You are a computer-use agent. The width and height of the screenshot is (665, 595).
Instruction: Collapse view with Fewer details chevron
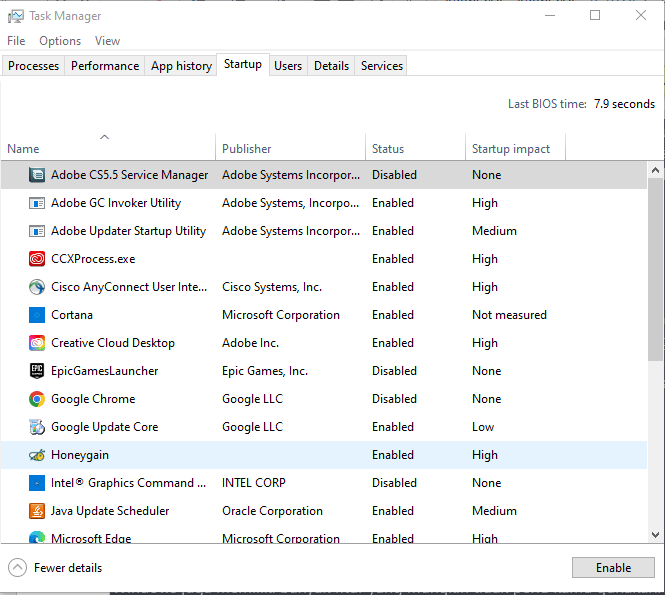[x=17, y=568]
